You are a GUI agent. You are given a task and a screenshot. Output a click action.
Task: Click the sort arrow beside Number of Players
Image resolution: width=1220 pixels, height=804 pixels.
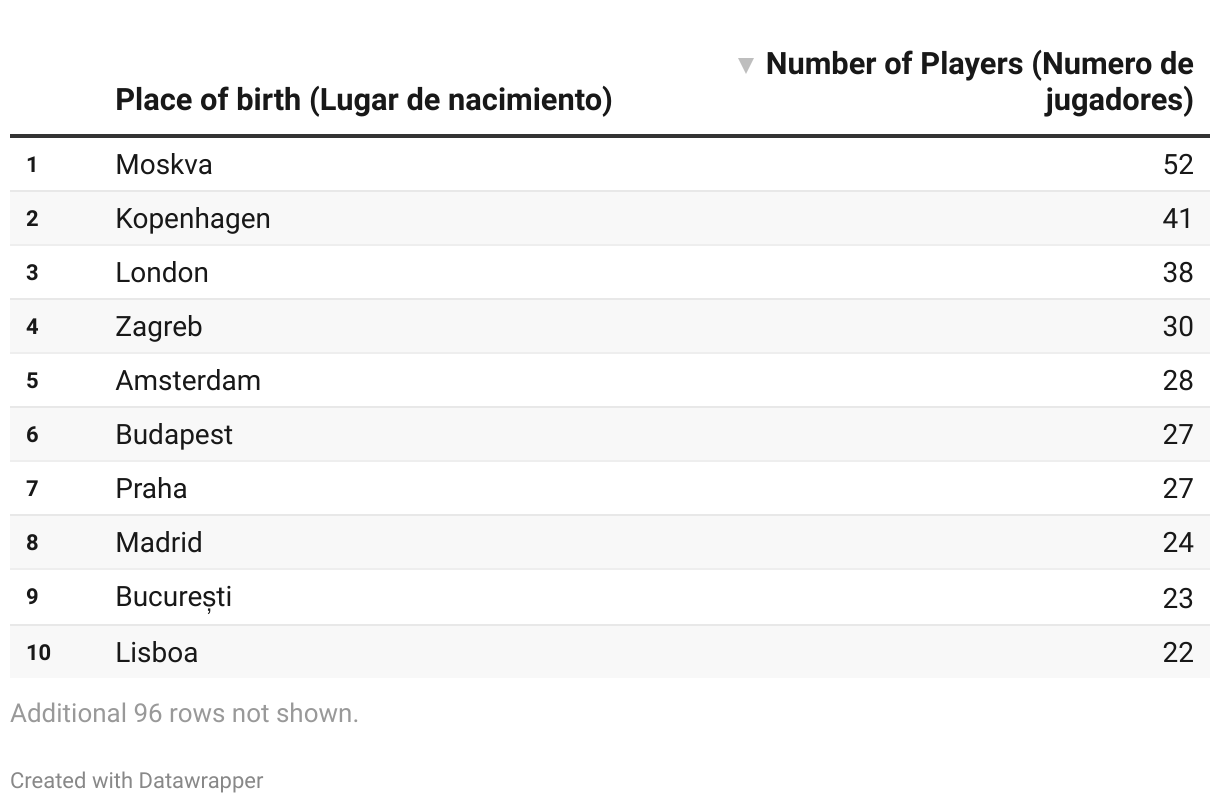[x=745, y=66]
